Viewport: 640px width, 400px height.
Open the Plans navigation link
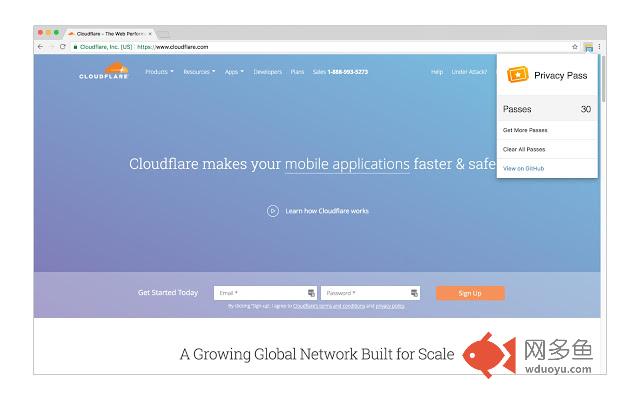297,72
